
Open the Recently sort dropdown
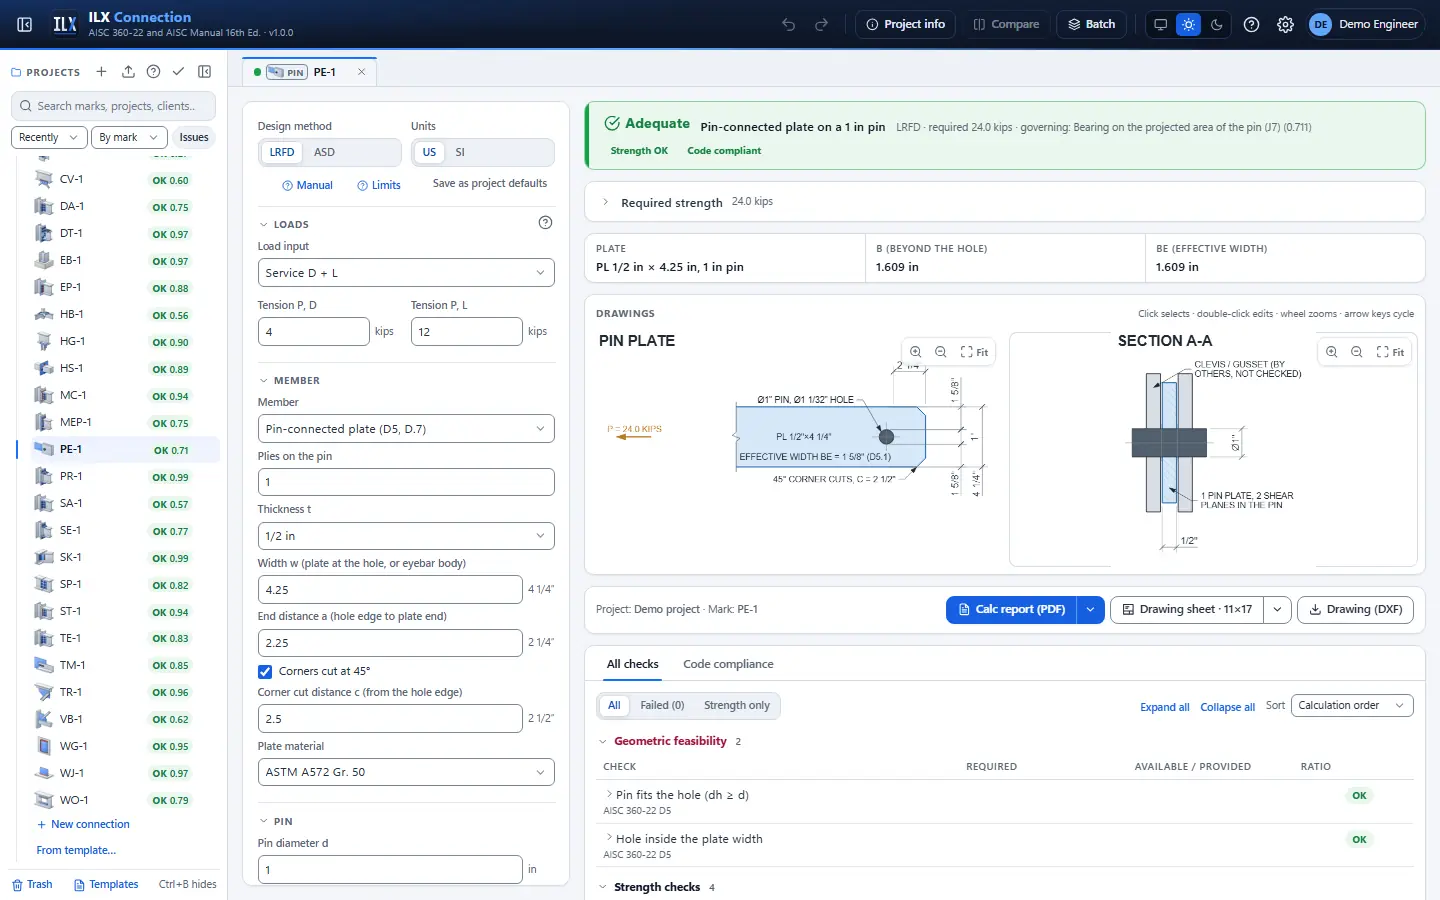point(49,137)
